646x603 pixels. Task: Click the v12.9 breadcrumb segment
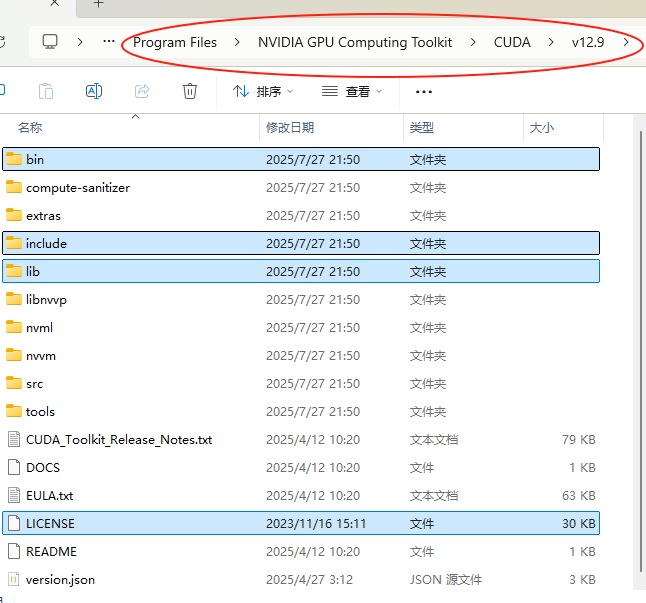(x=588, y=42)
